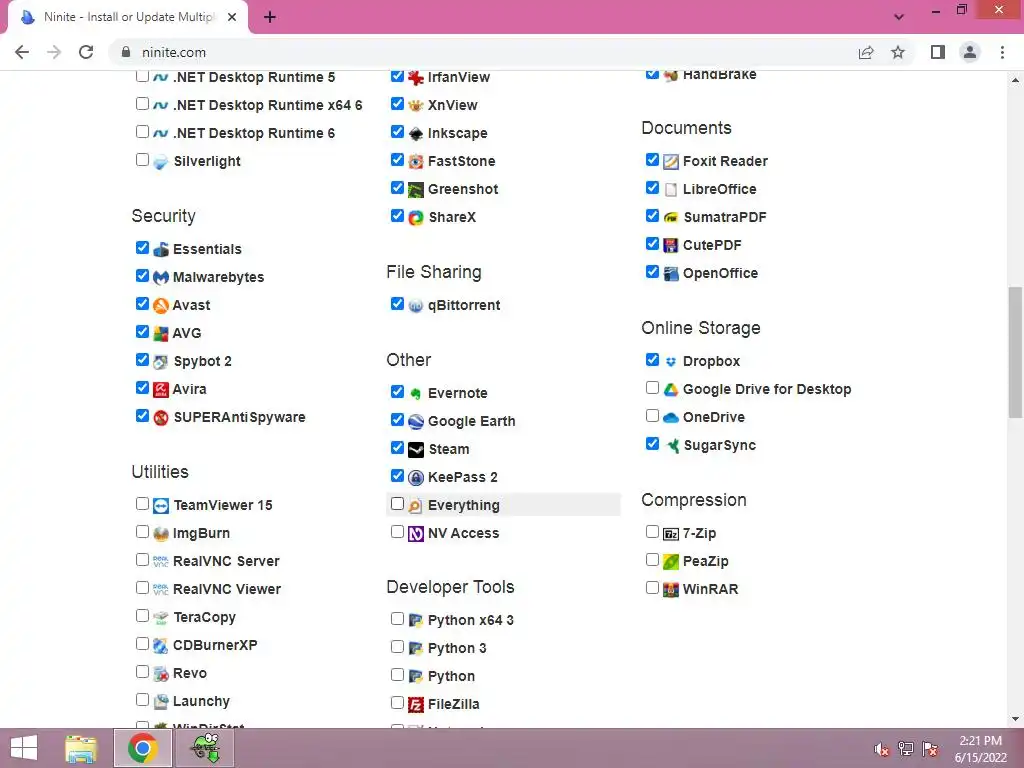
Task: Click the PeaZip icon
Action: (671, 562)
